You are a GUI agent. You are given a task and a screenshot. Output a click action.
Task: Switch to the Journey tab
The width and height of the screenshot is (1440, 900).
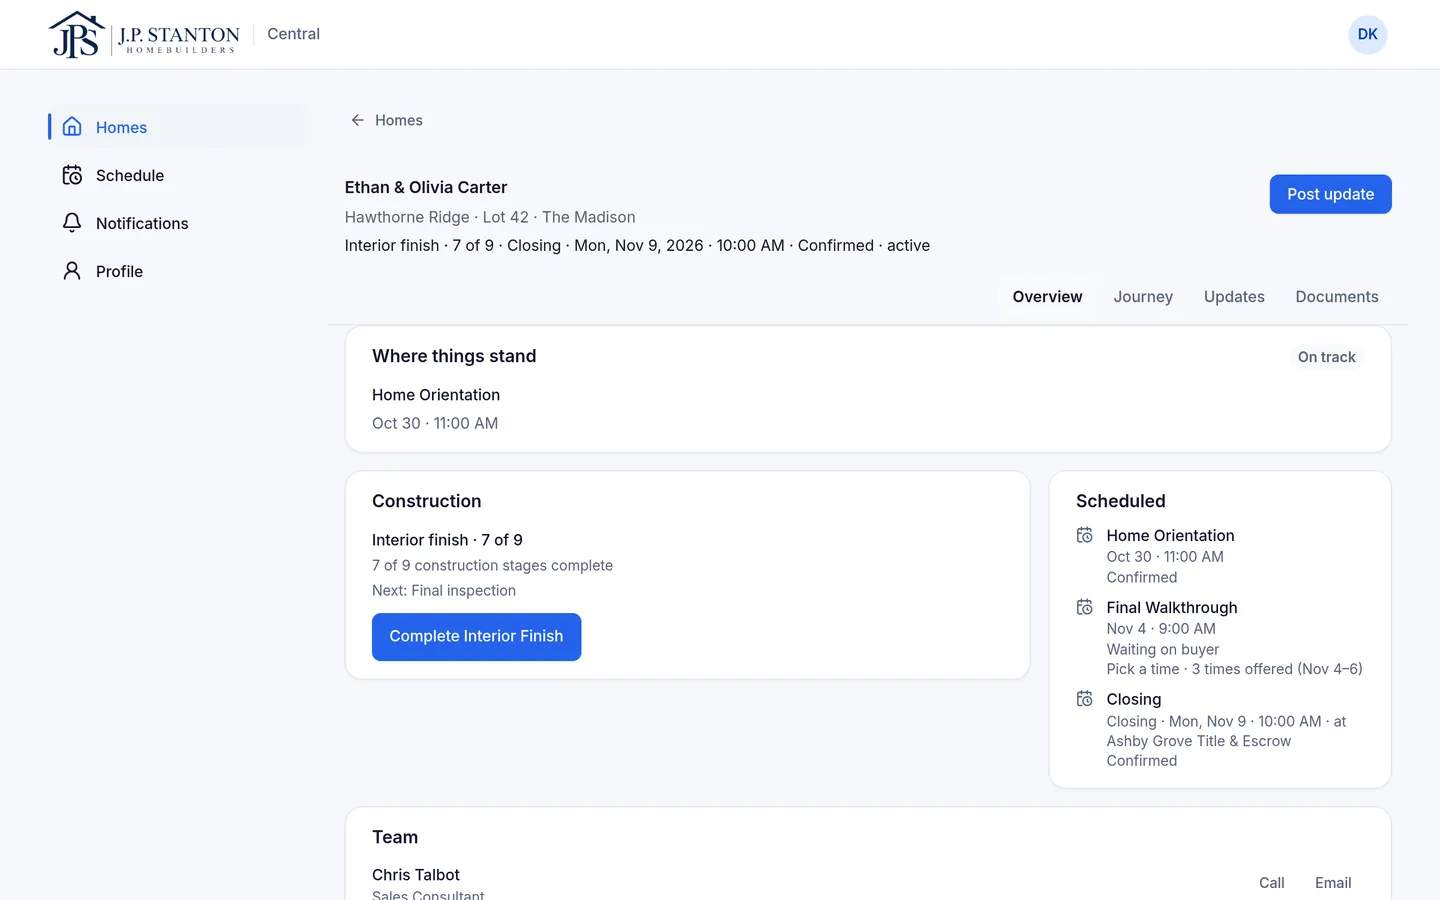1143,297
